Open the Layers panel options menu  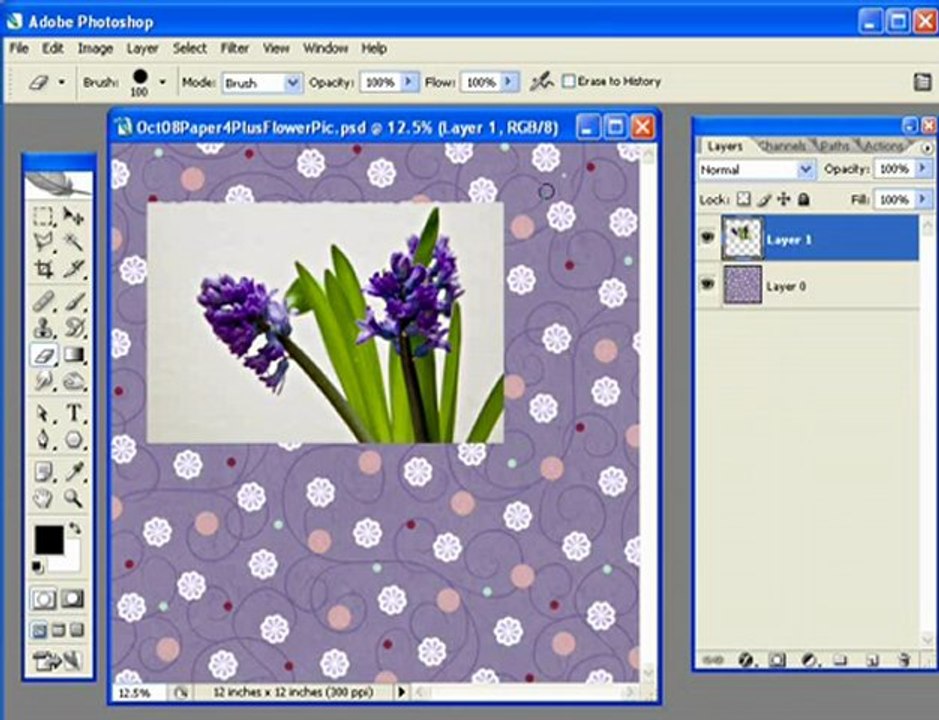pos(927,147)
